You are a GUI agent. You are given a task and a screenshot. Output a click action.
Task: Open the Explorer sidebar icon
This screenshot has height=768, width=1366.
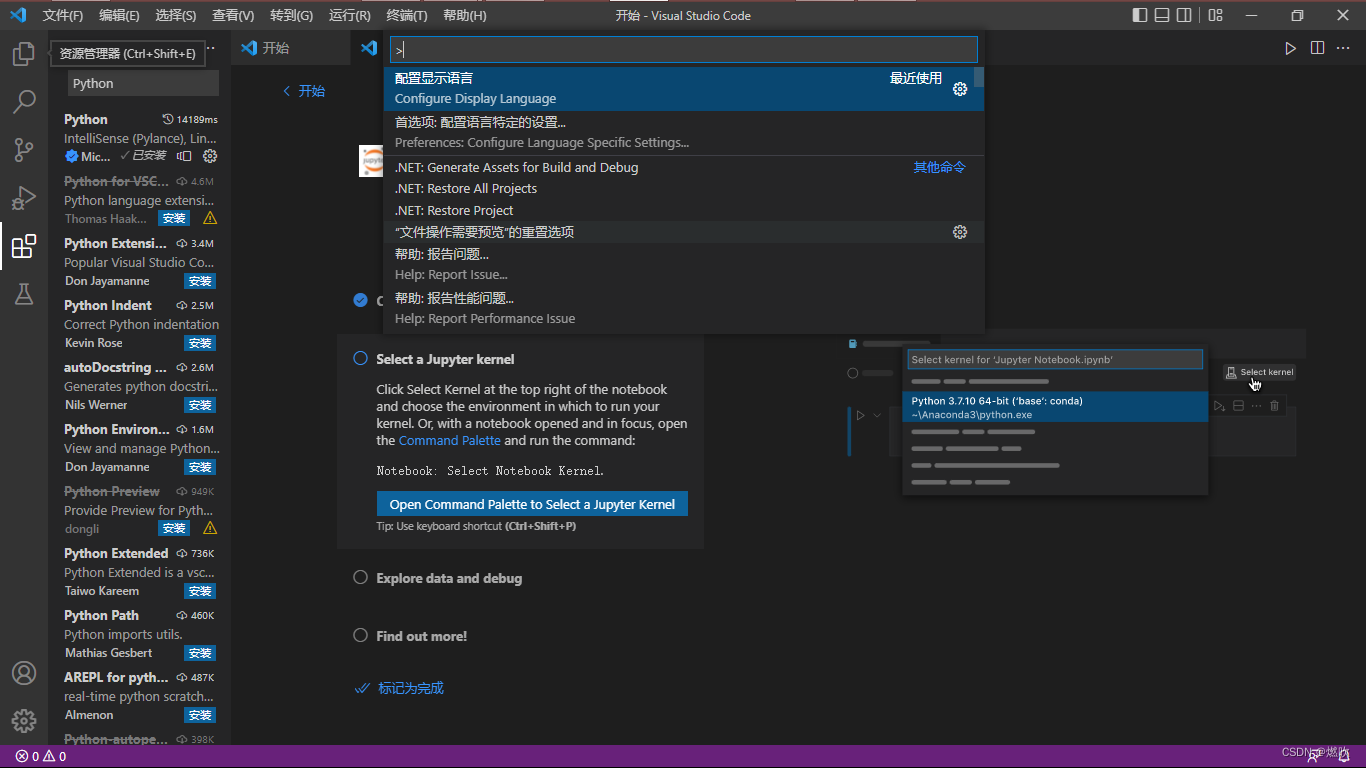23,54
